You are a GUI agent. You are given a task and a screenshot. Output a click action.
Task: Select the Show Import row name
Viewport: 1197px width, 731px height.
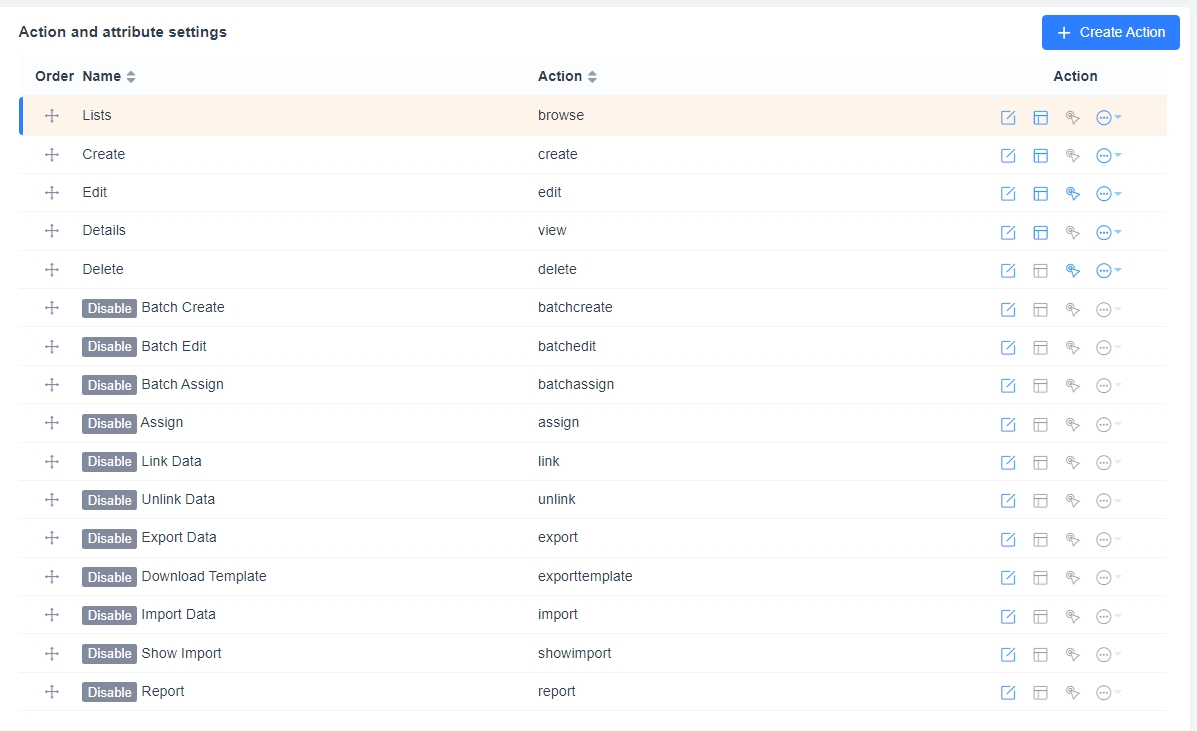click(x=181, y=653)
